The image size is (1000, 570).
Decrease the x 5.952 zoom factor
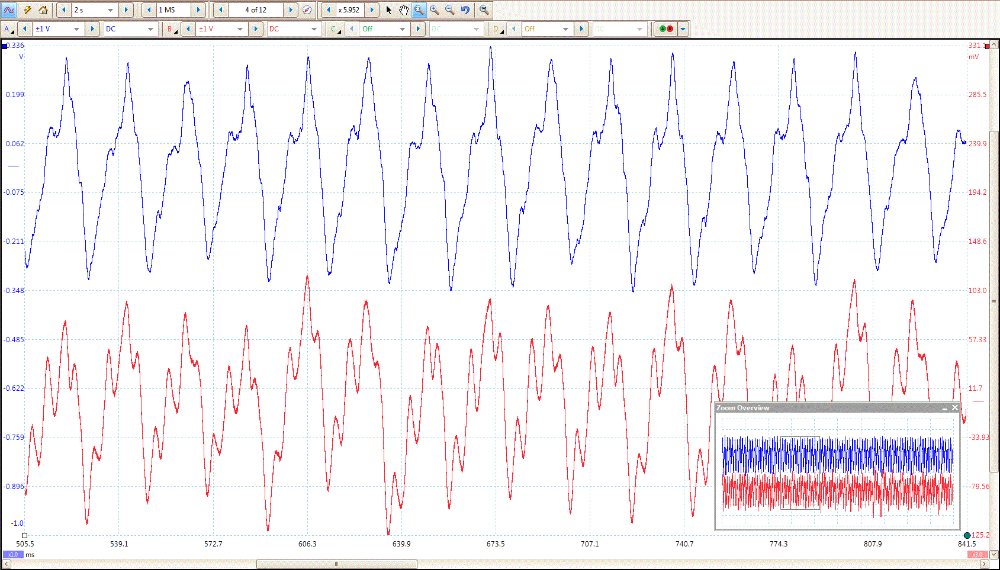coord(326,9)
